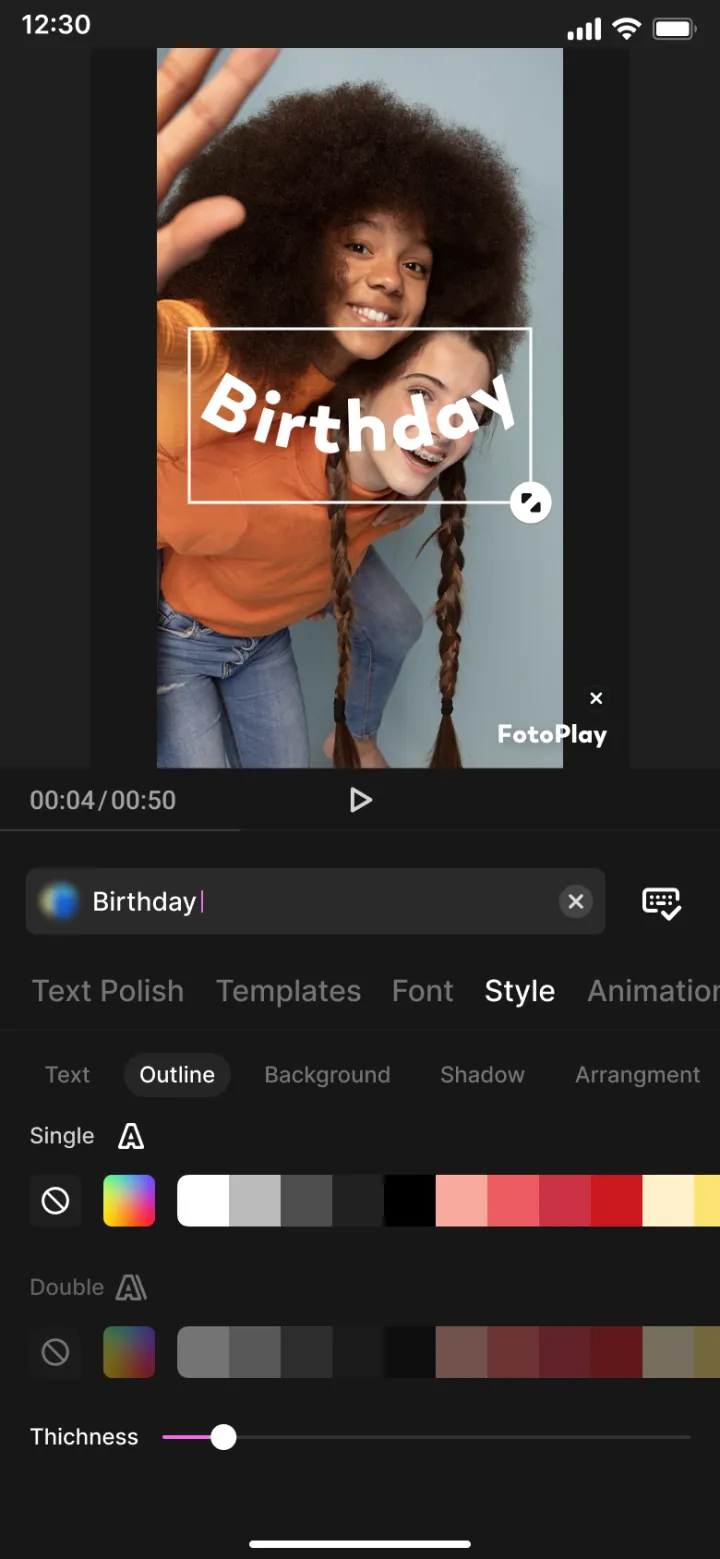Tap the 12:30 status bar clock

click(56, 25)
